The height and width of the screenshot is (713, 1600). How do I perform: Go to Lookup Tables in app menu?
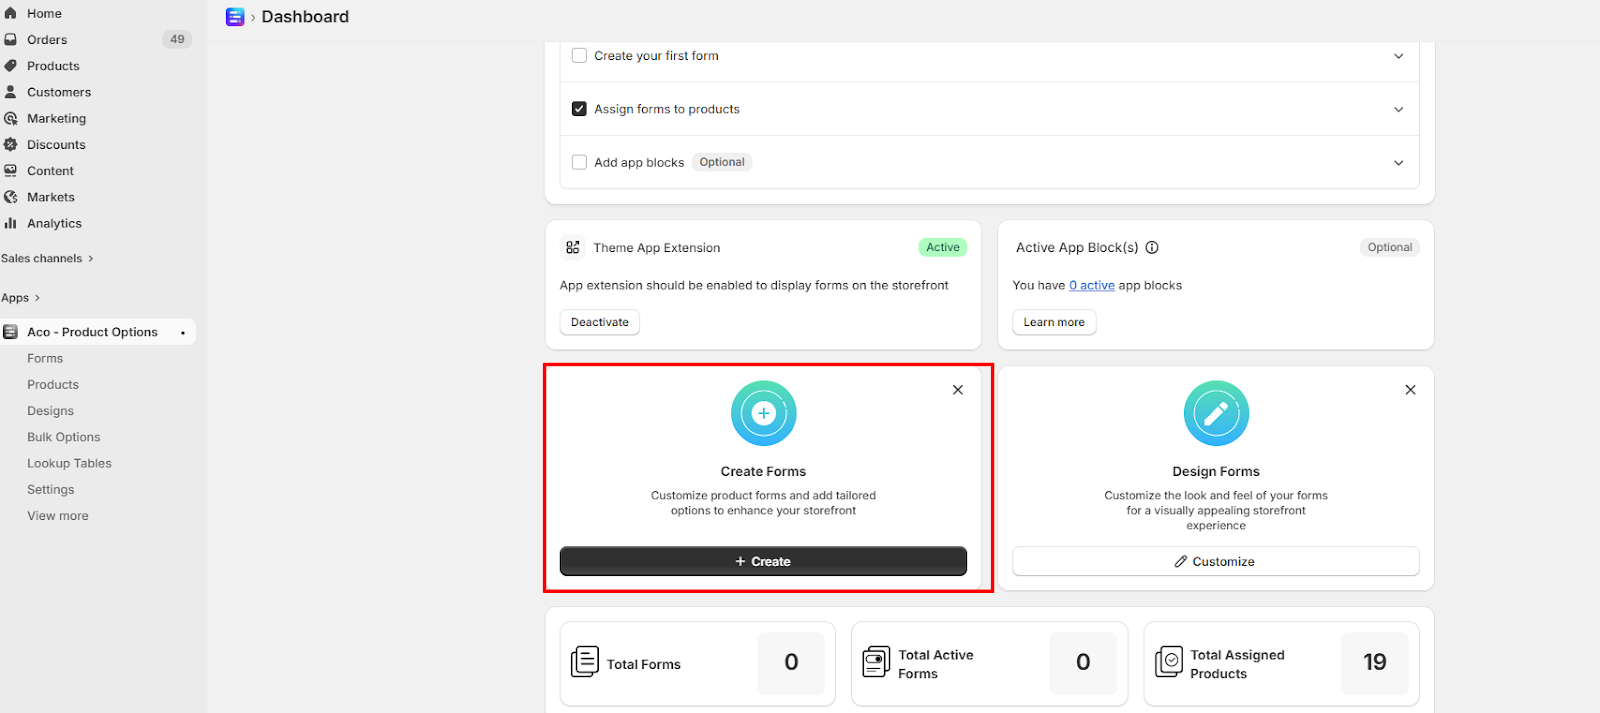pyautogui.click(x=69, y=463)
